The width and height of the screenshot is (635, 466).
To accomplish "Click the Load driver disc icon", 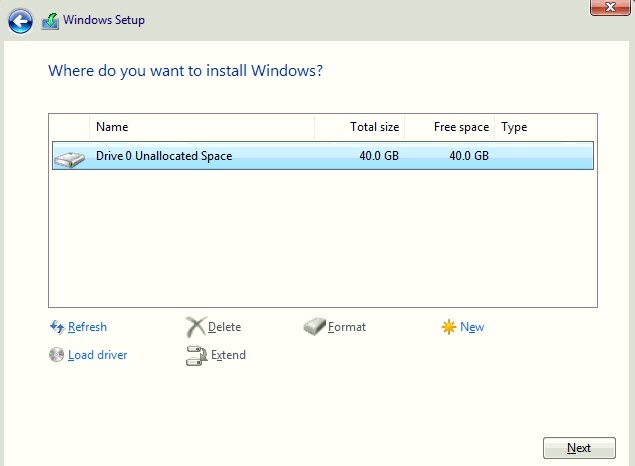I will coord(57,355).
